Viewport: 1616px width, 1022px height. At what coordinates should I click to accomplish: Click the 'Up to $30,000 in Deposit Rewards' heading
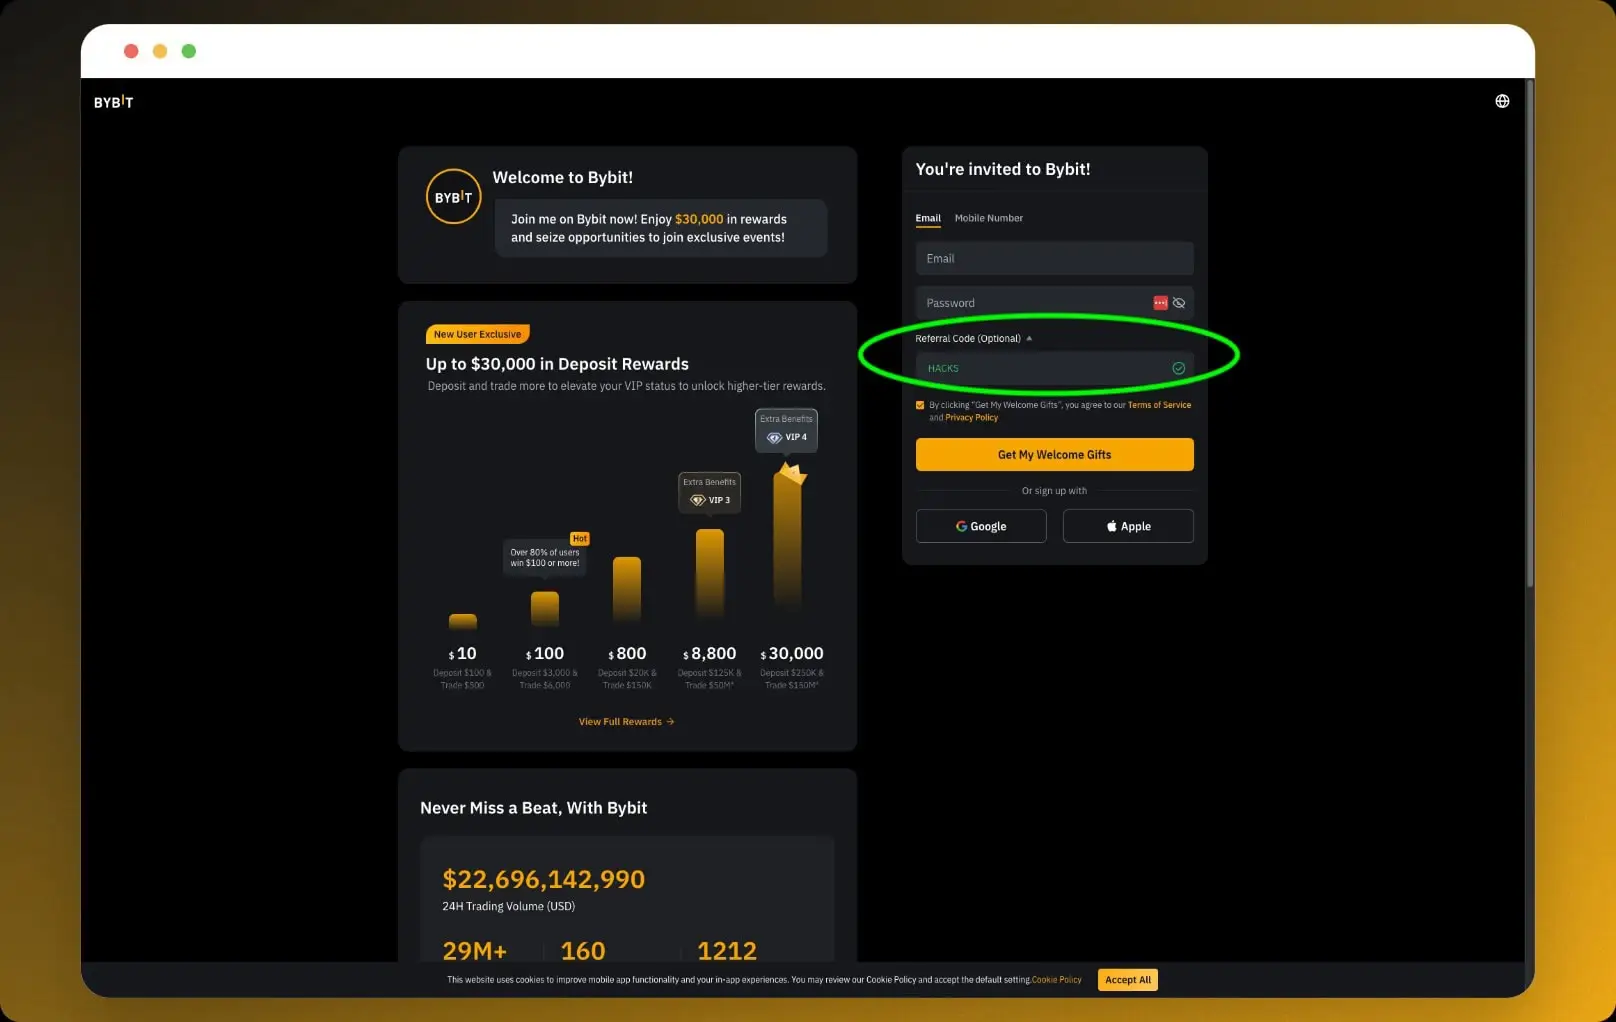557,364
